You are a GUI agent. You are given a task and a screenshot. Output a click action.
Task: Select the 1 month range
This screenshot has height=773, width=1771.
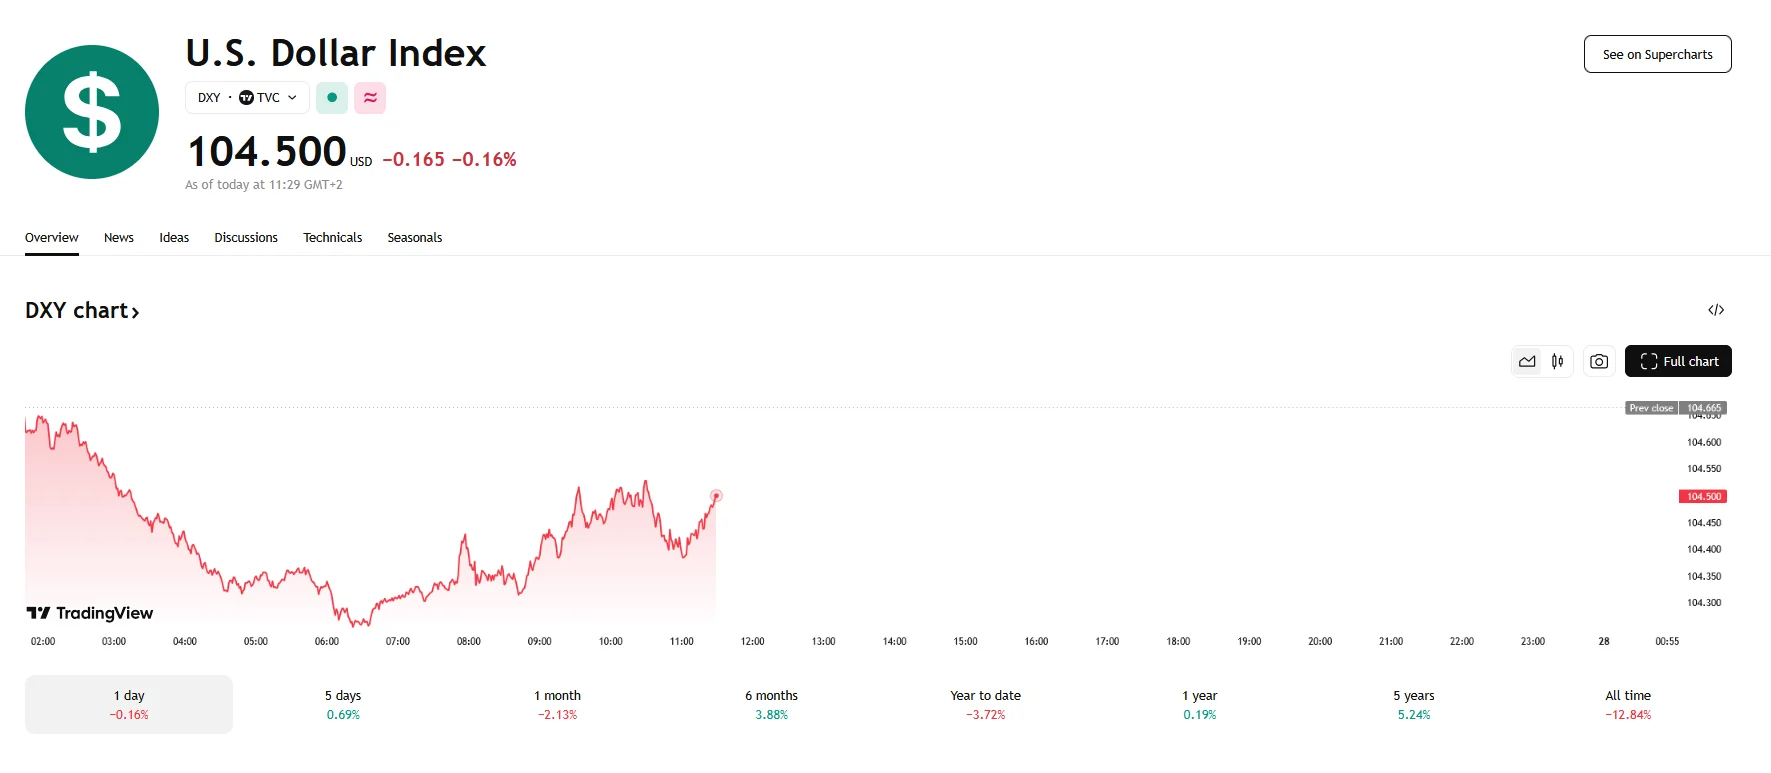click(x=557, y=704)
